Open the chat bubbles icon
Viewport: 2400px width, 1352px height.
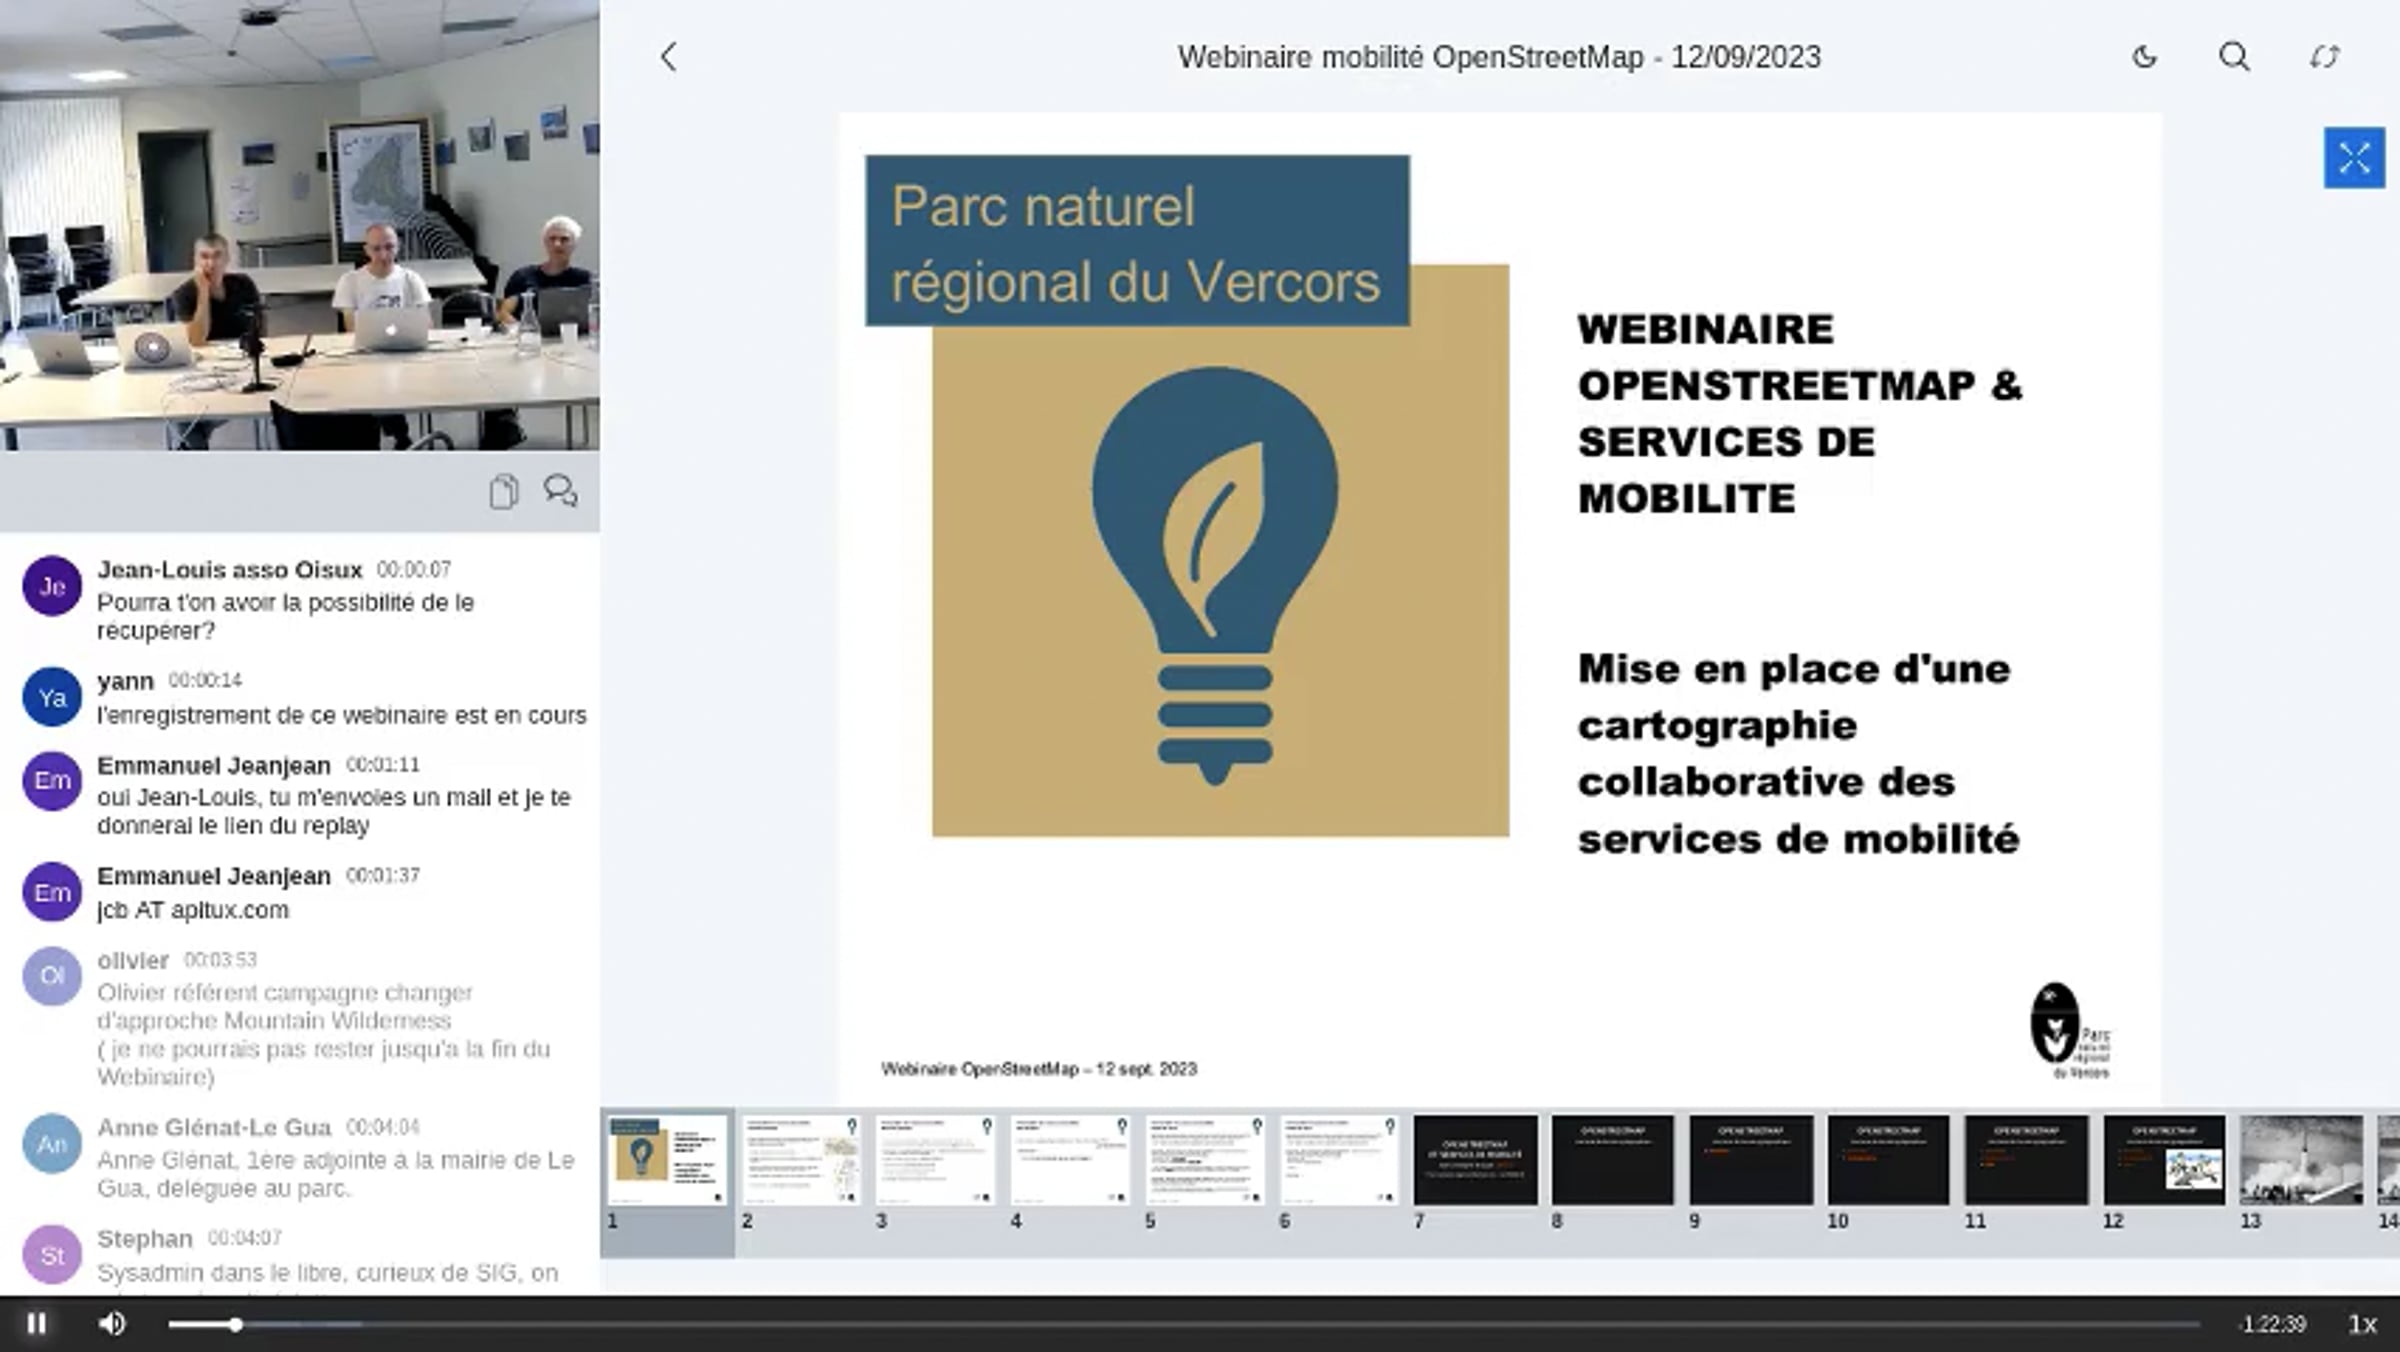pos(560,491)
